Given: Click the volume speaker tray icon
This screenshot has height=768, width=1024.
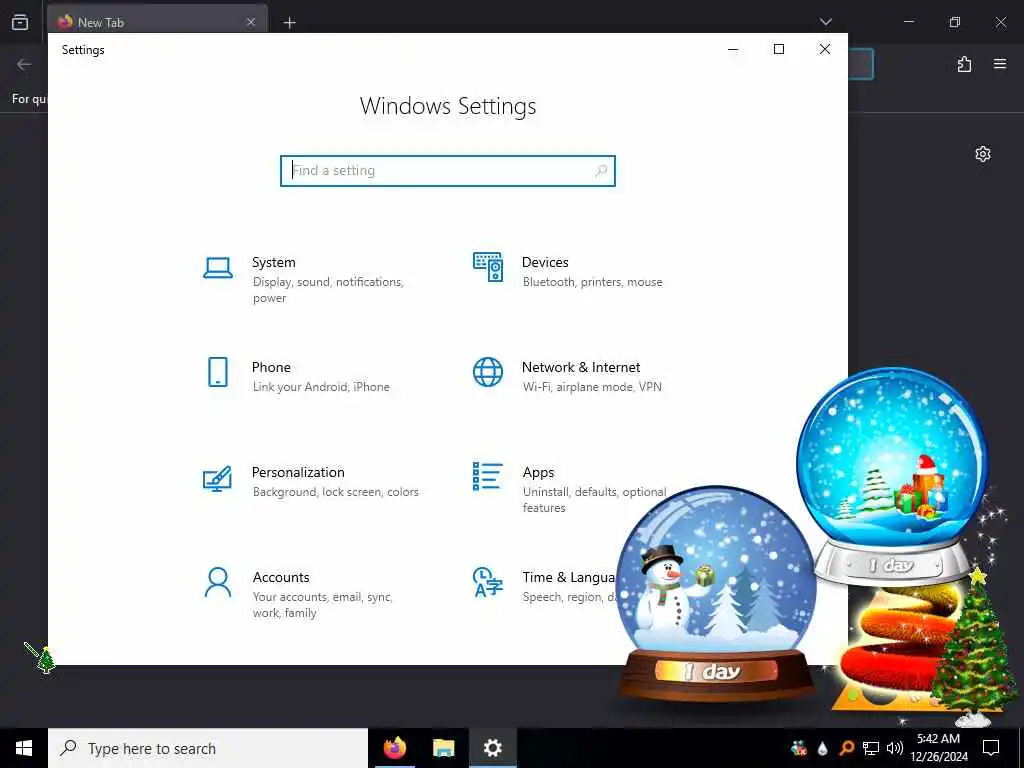Looking at the screenshot, I should click(895, 748).
